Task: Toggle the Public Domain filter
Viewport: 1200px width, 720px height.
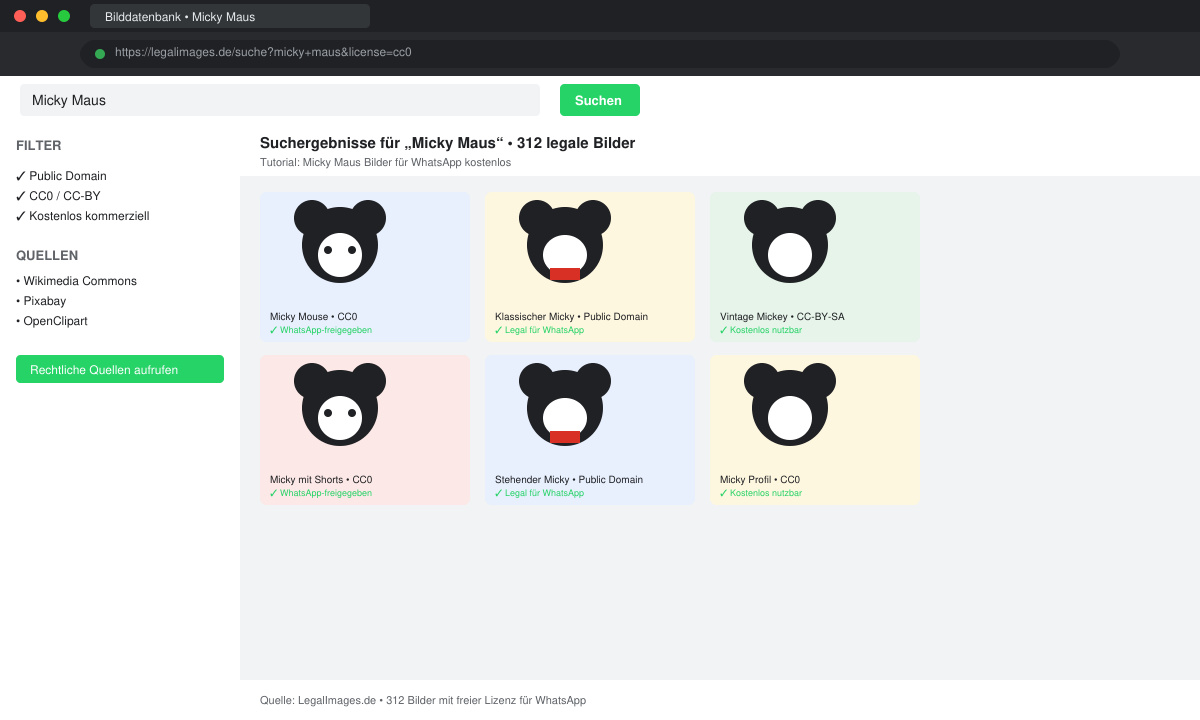Action: (61, 176)
